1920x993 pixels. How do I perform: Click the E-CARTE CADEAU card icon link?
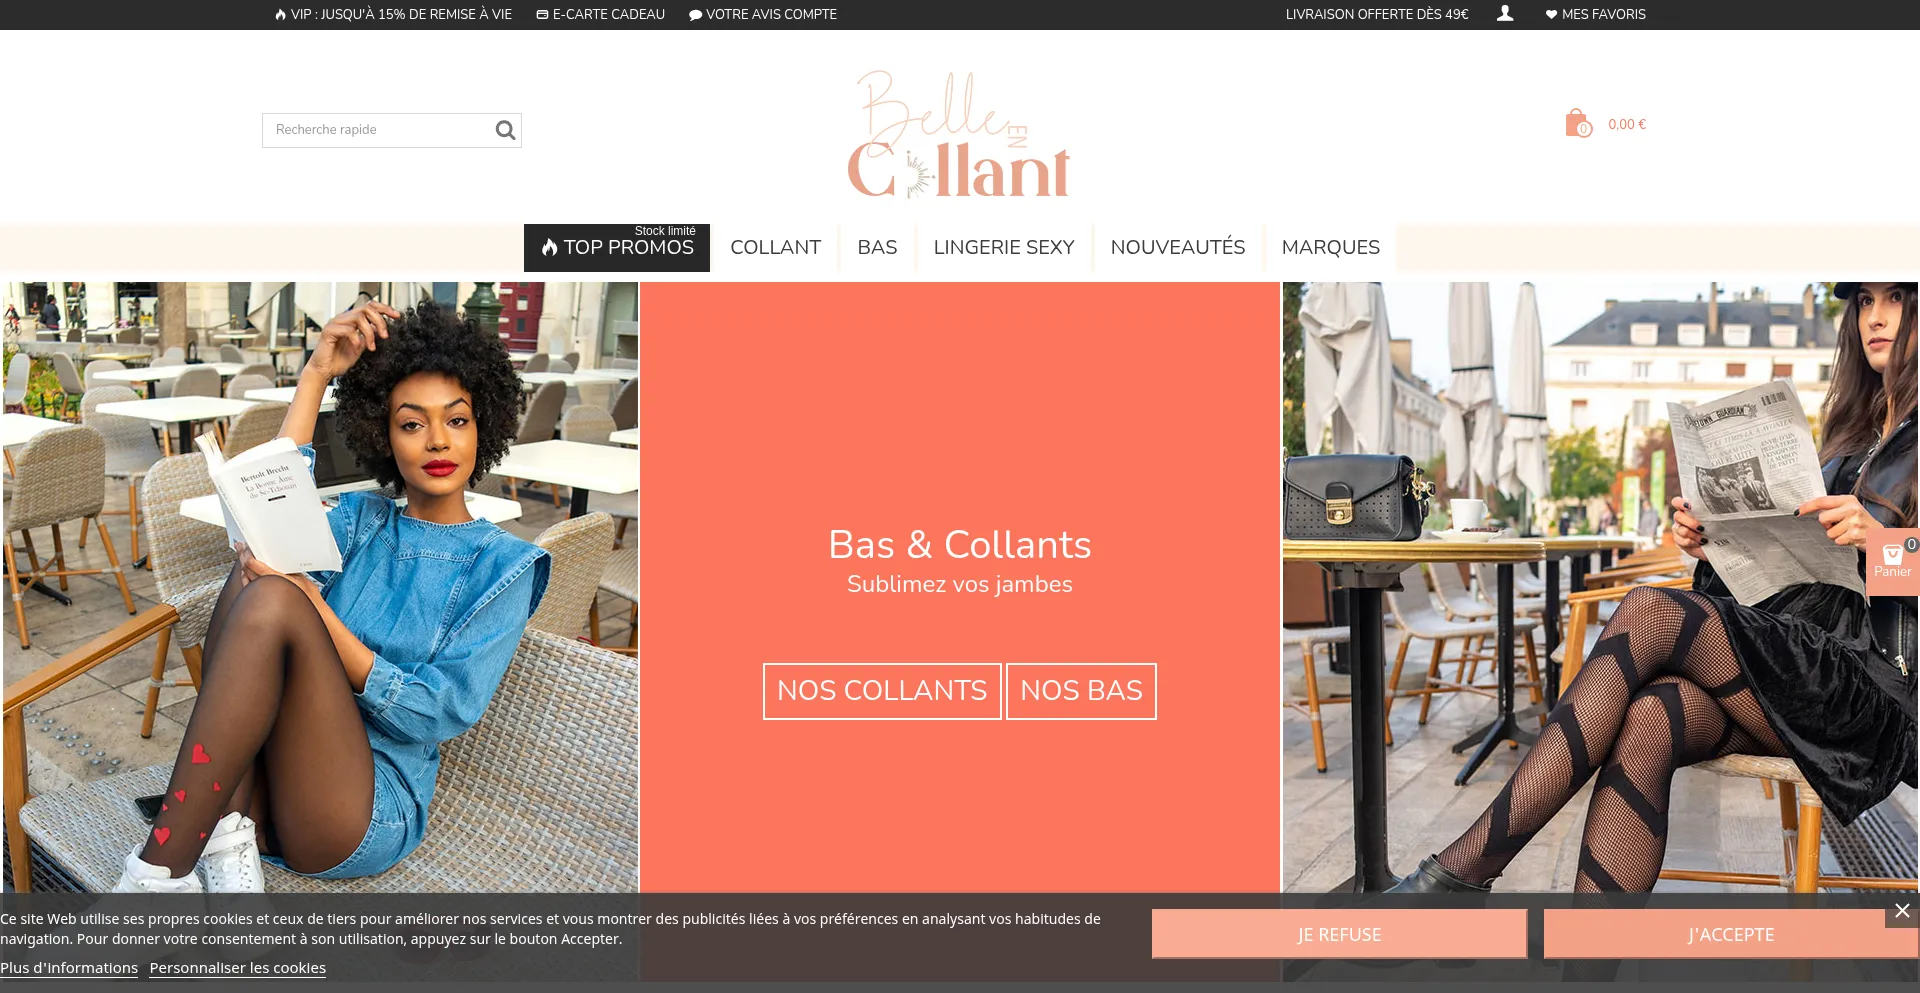pyautogui.click(x=600, y=14)
